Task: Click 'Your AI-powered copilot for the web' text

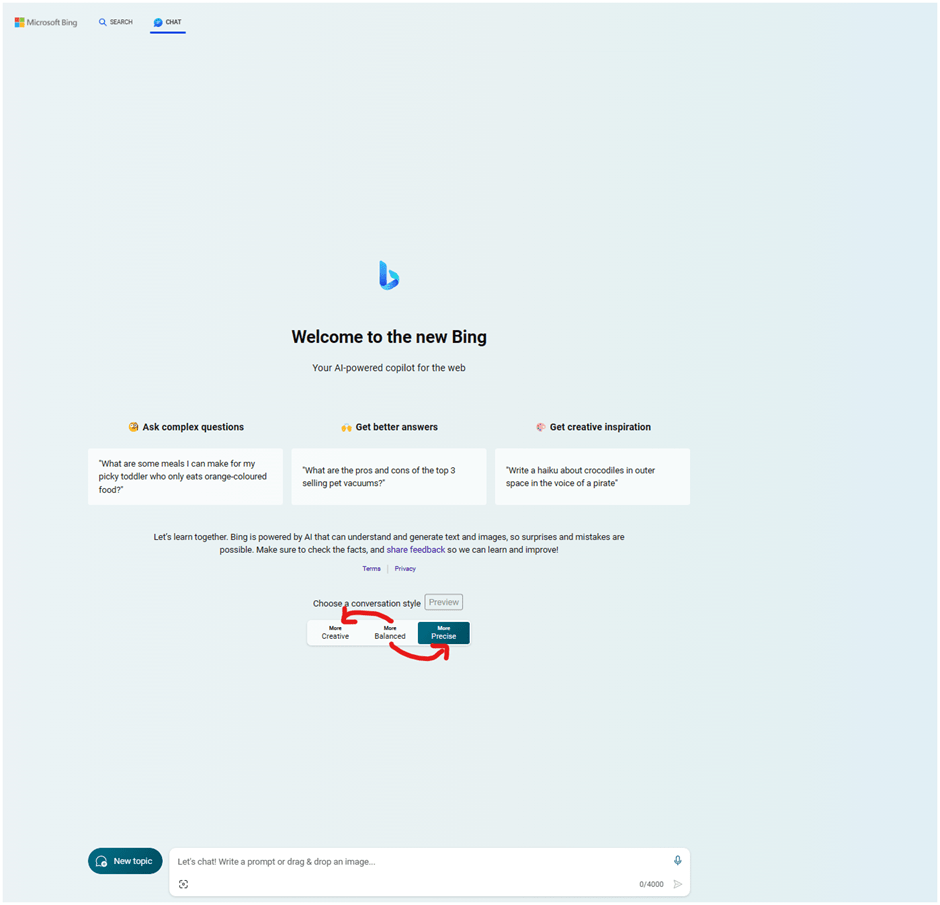Action: [x=388, y=367]
